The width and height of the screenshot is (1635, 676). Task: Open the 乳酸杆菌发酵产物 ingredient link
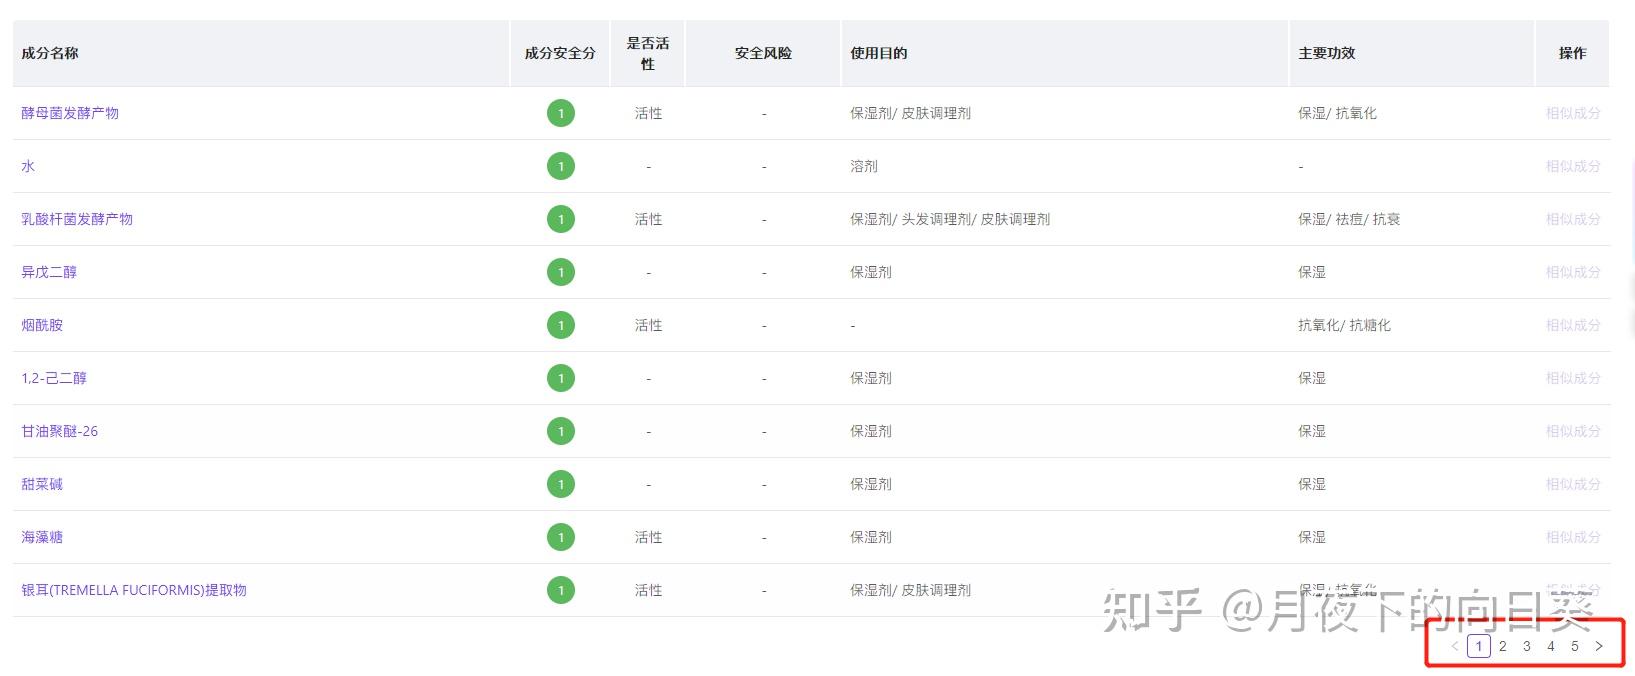[x=77, y=219]
